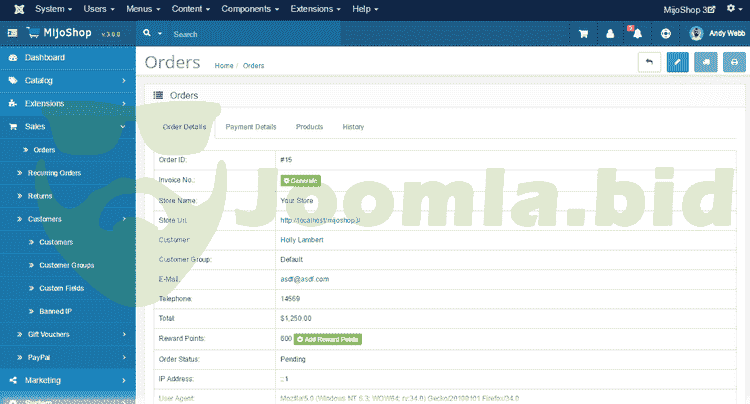Select the History tab

[x=353, y=127]
